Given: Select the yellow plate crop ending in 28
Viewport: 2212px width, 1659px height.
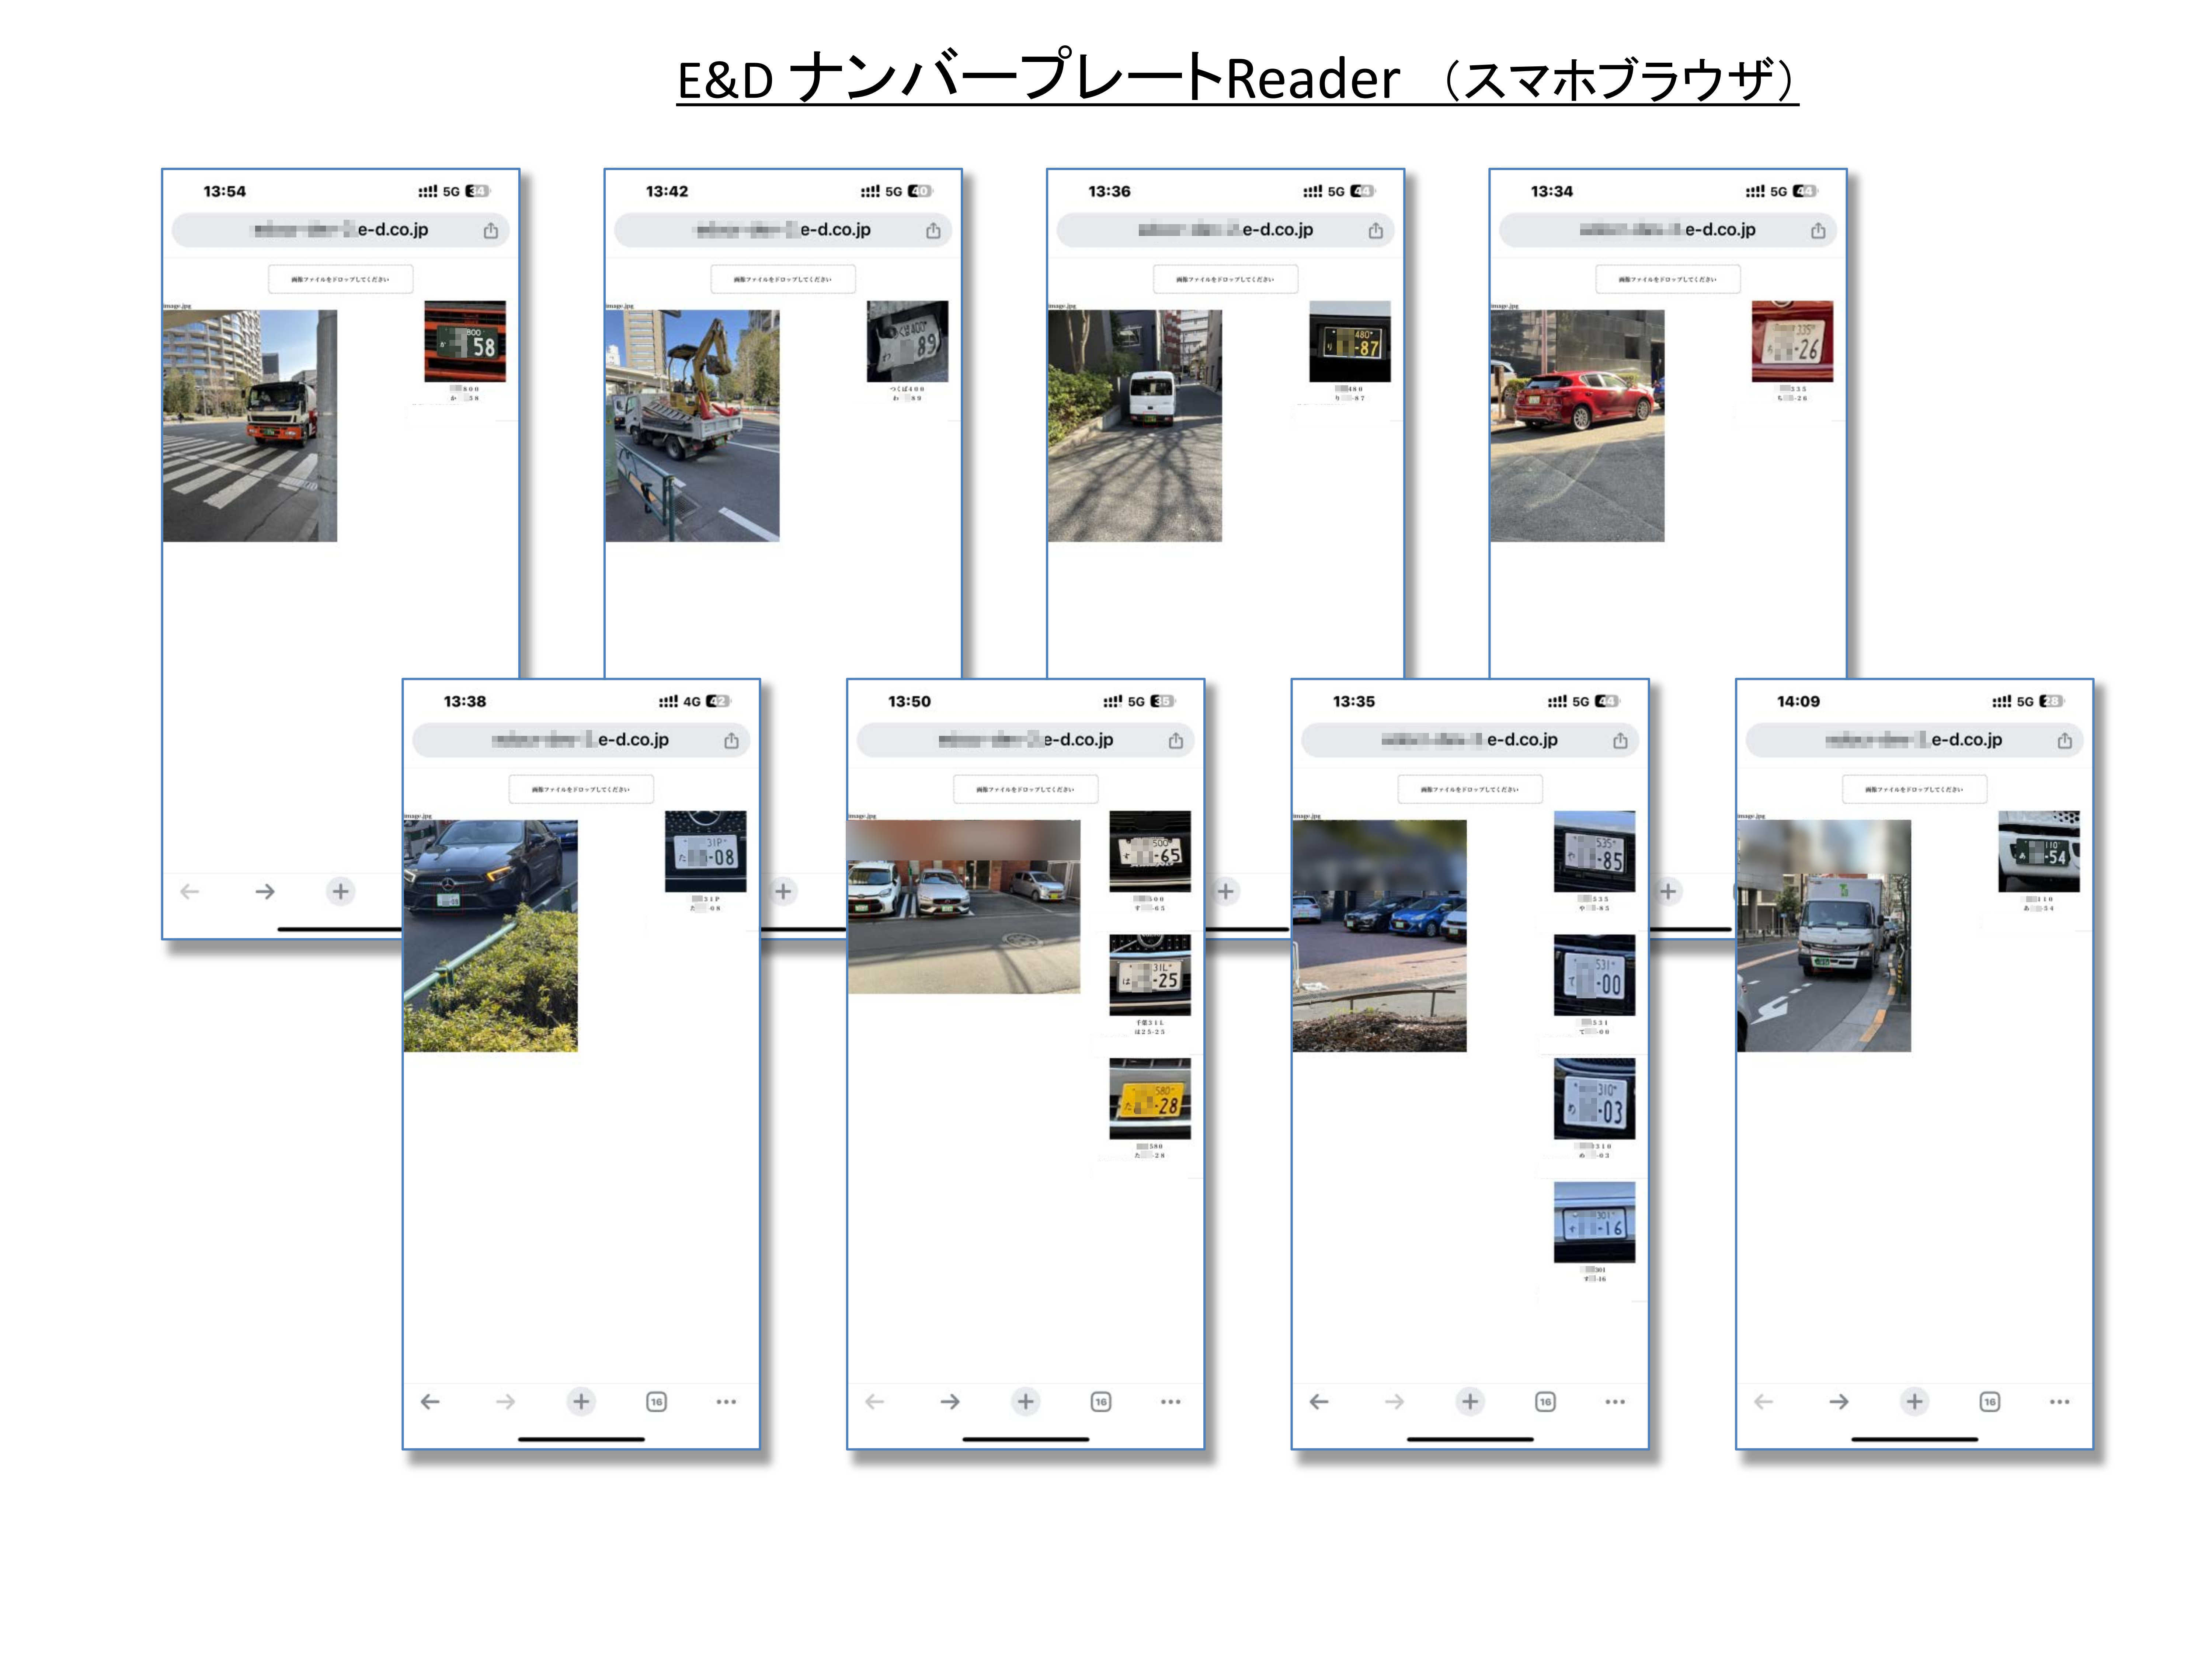Looking at the screenshot, I should 1150,1099.
